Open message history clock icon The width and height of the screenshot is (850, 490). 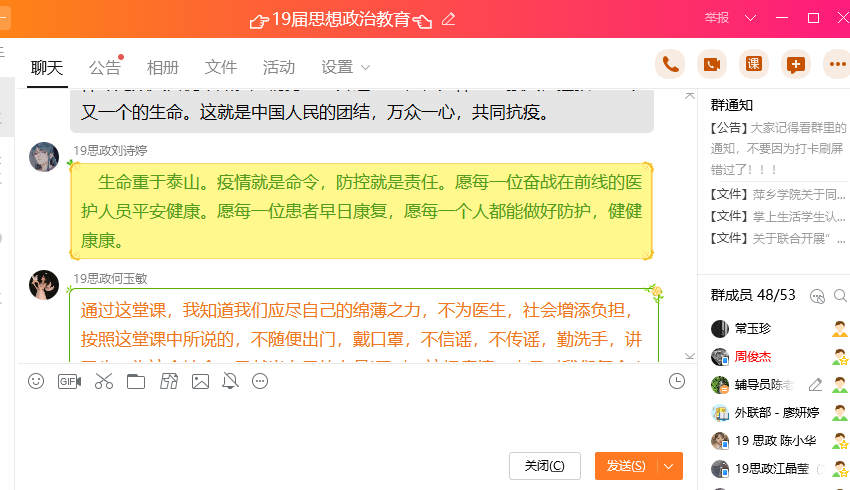coord(677,381)
